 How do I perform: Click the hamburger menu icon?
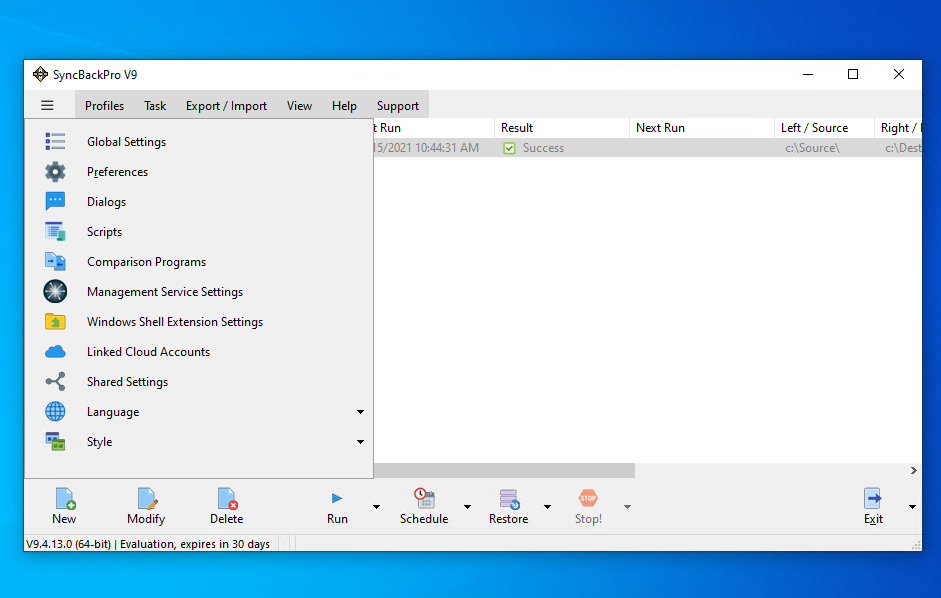pyautogui.click(x=47, y=106)
